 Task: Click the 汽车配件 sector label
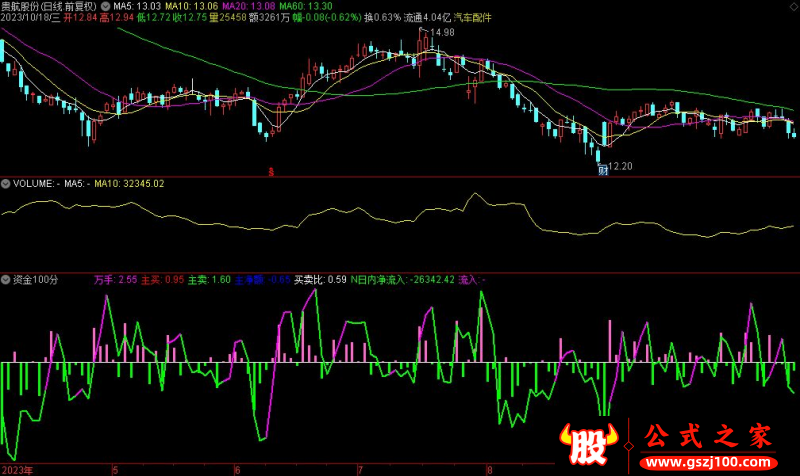[473, 18]
